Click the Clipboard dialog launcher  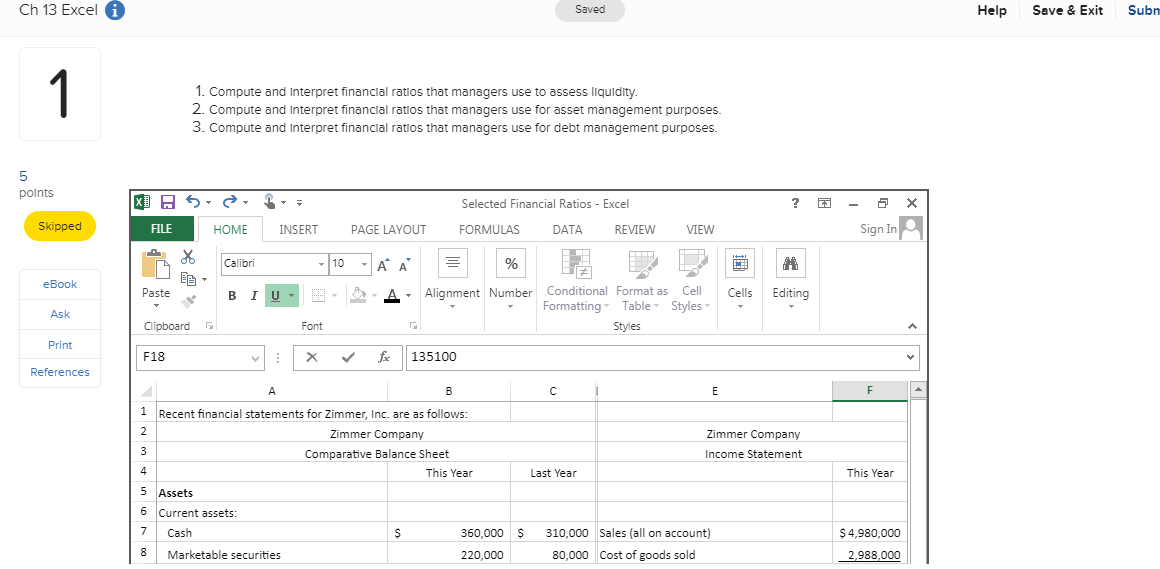(208, 326)
